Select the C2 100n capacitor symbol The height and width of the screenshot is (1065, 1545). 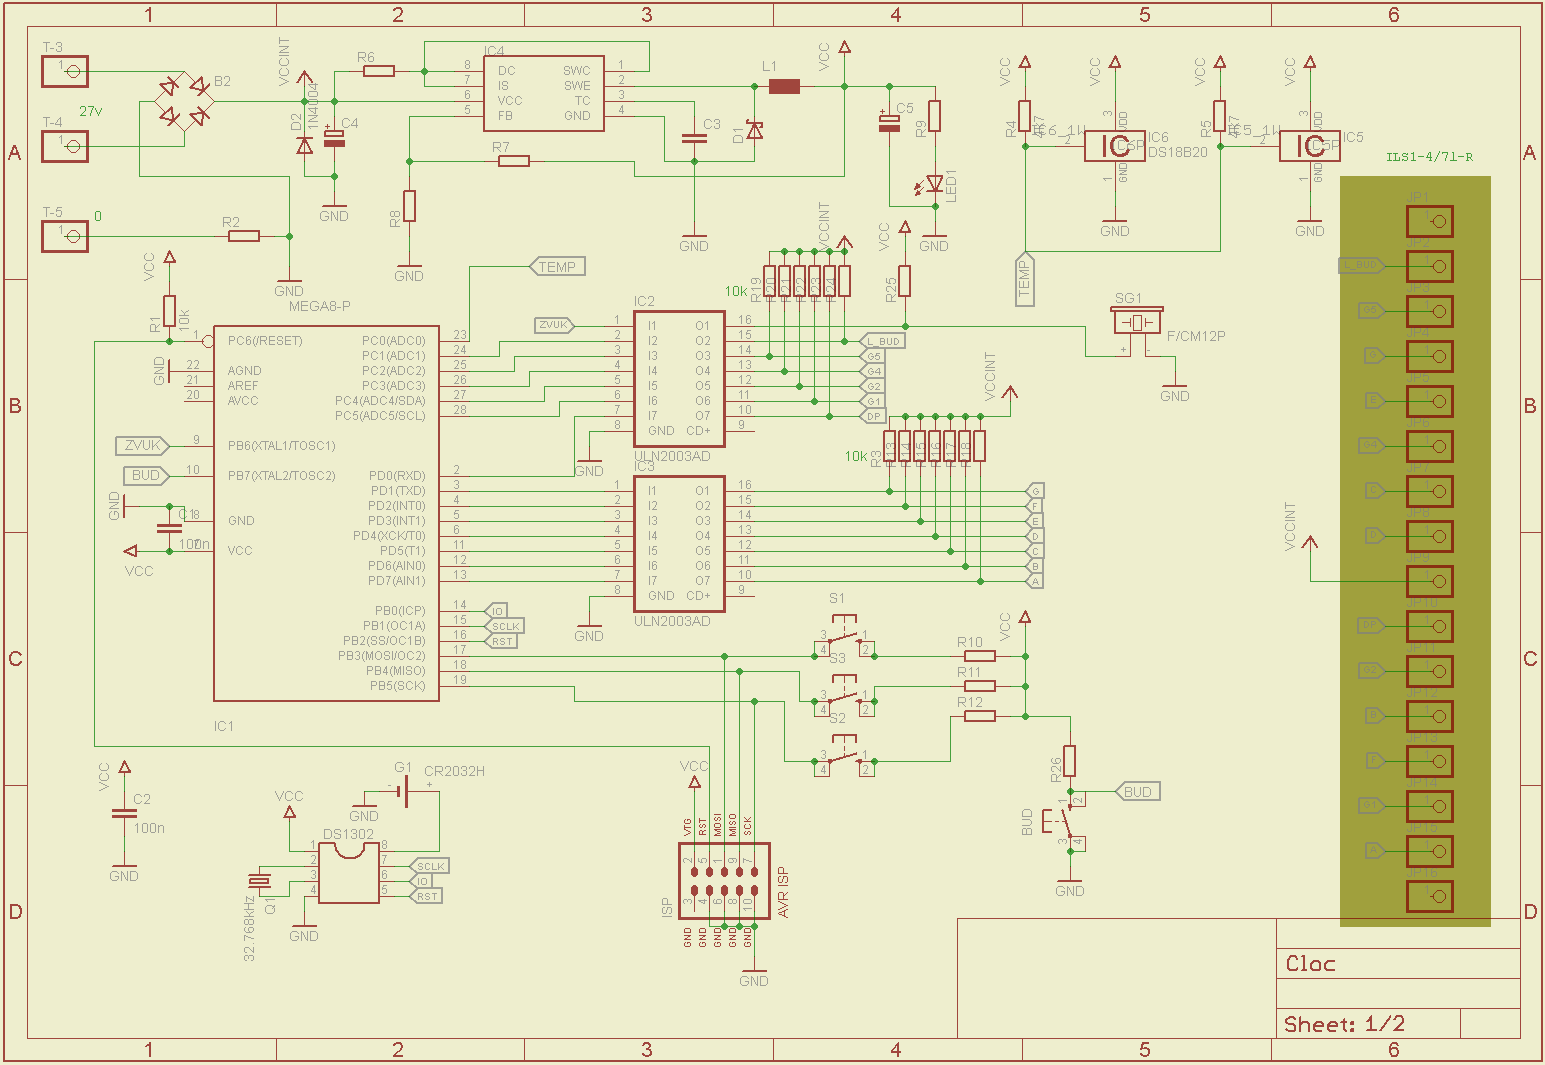coord(124,814)
